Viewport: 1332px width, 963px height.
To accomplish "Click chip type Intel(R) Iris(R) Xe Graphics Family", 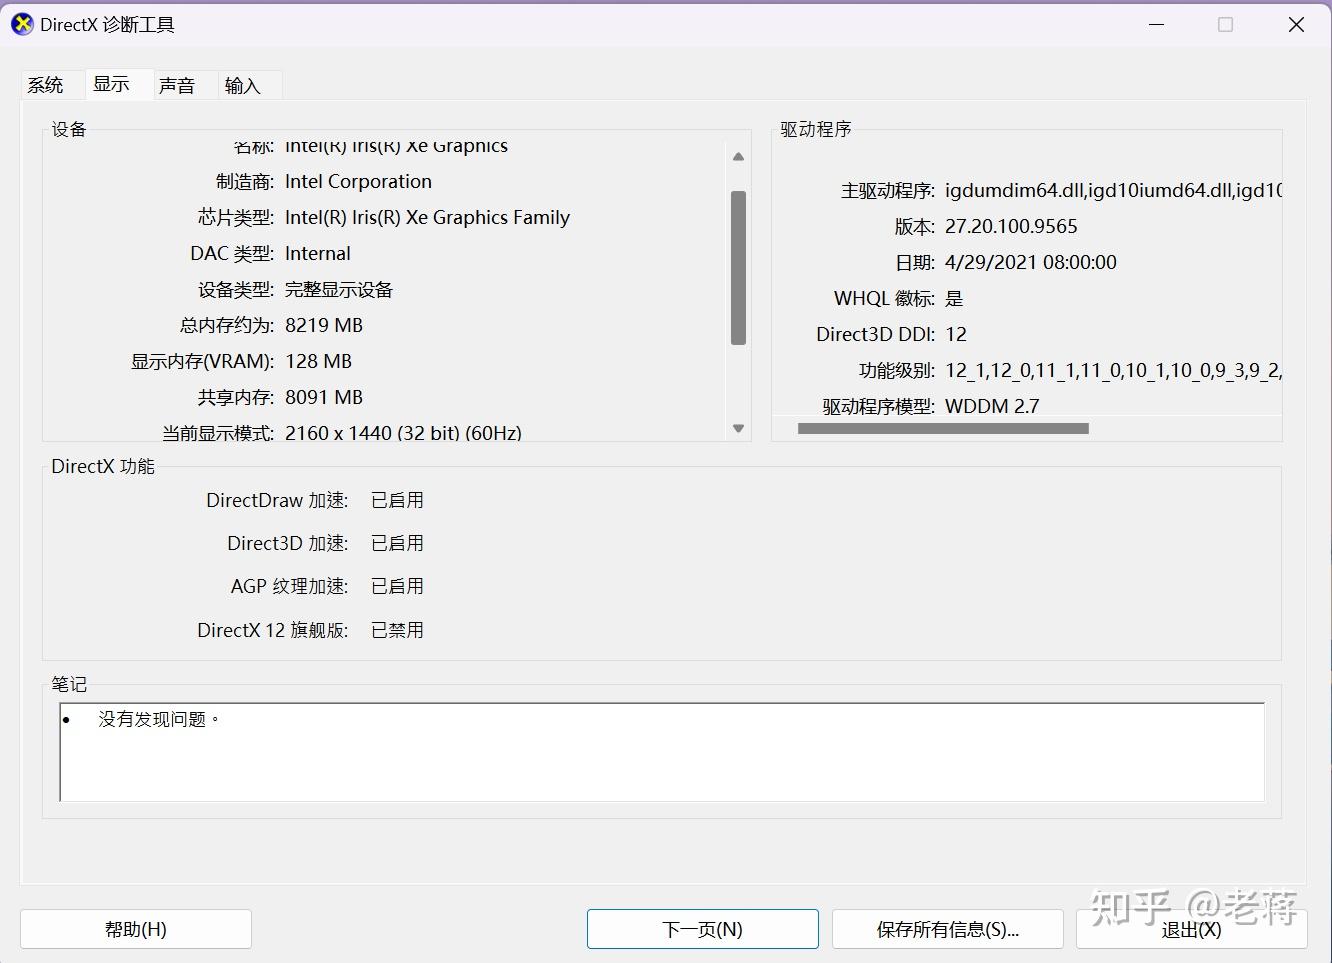I will click(427, 217).
